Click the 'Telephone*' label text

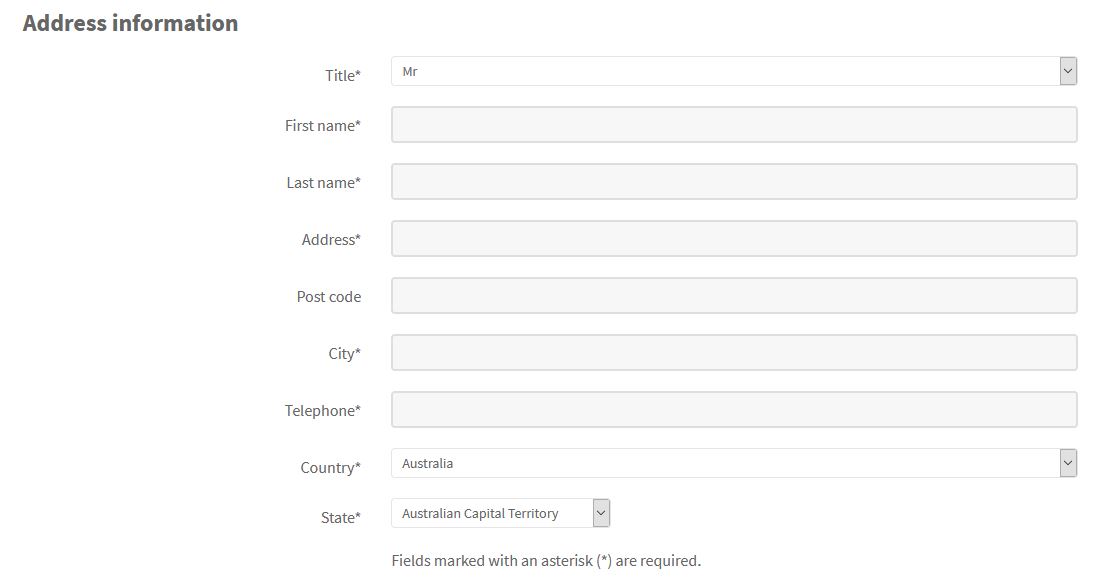pos(322,411)
